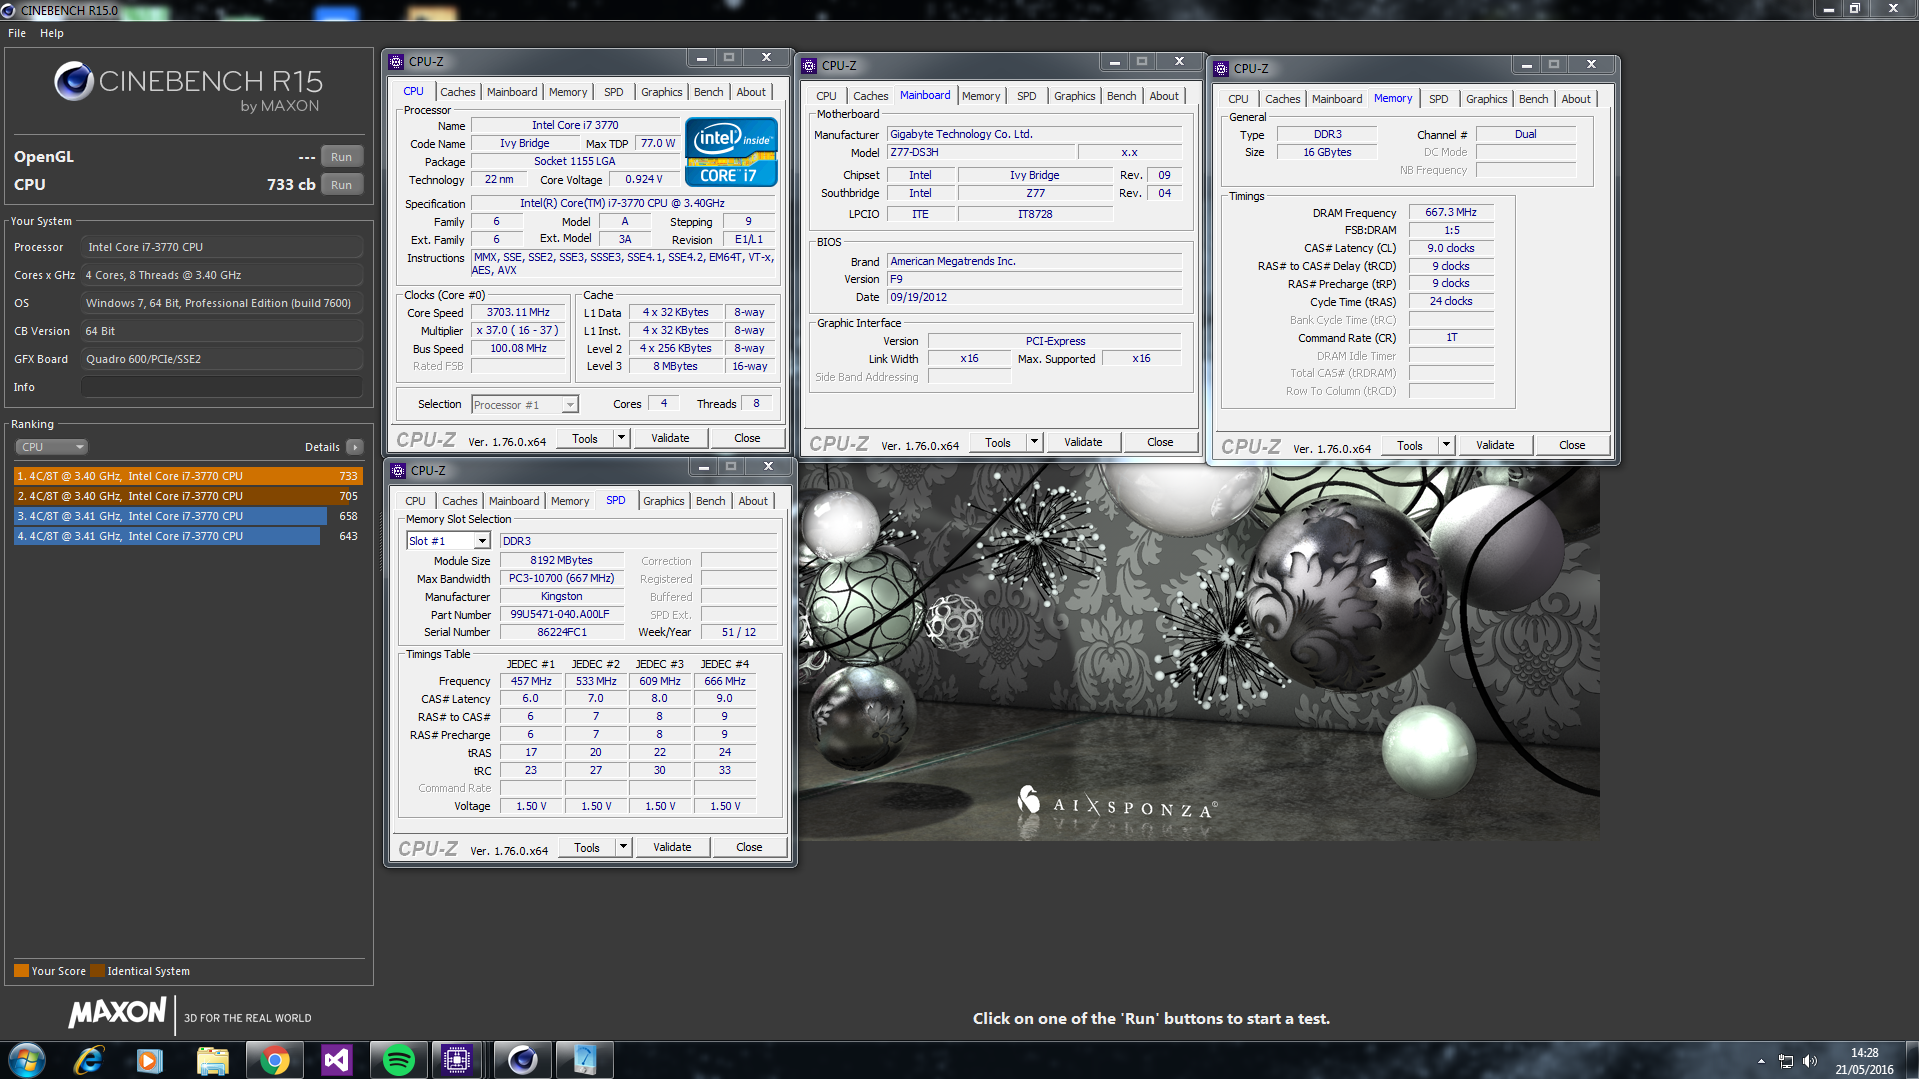Screen dimensions: 1919x1079
Task: Select SPD tab in Memory window
Action: pos(1438,99)
